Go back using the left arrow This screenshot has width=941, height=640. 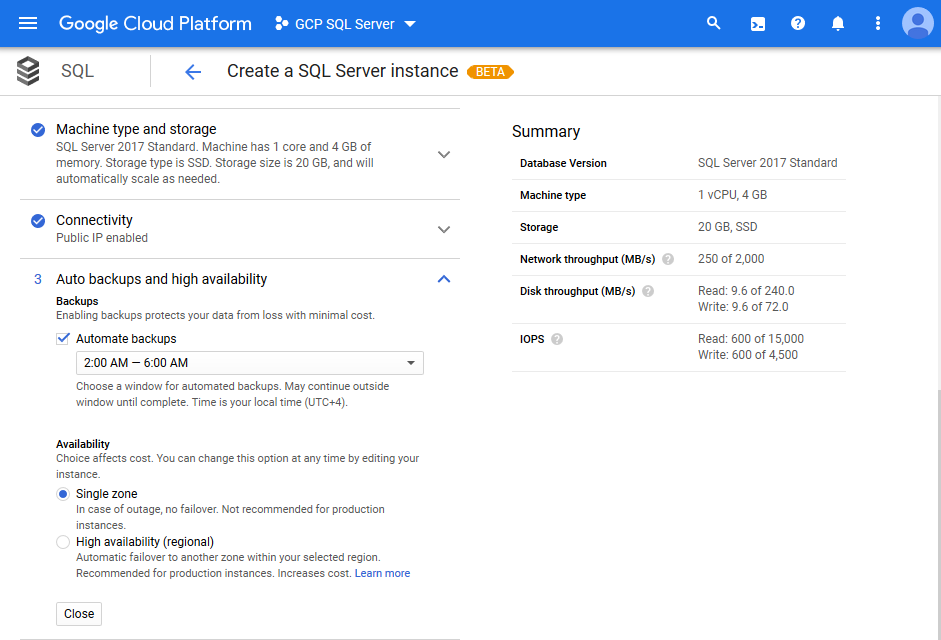click(193, 72)
